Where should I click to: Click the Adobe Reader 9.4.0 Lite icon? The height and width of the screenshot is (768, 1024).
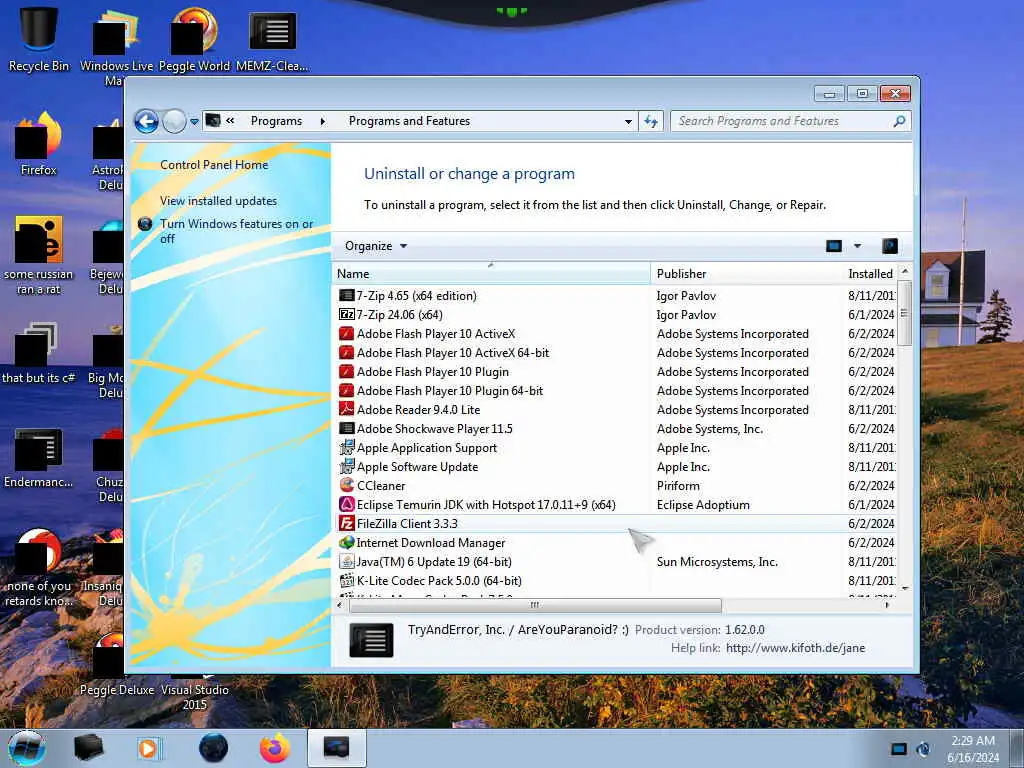tap(347, 409)
